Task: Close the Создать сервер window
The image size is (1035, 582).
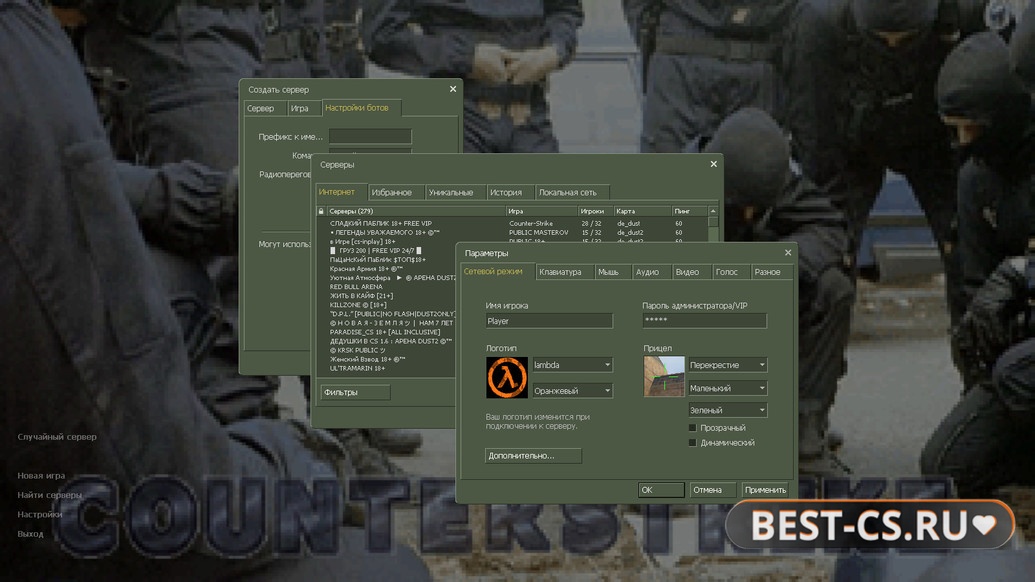Action: 453,89
